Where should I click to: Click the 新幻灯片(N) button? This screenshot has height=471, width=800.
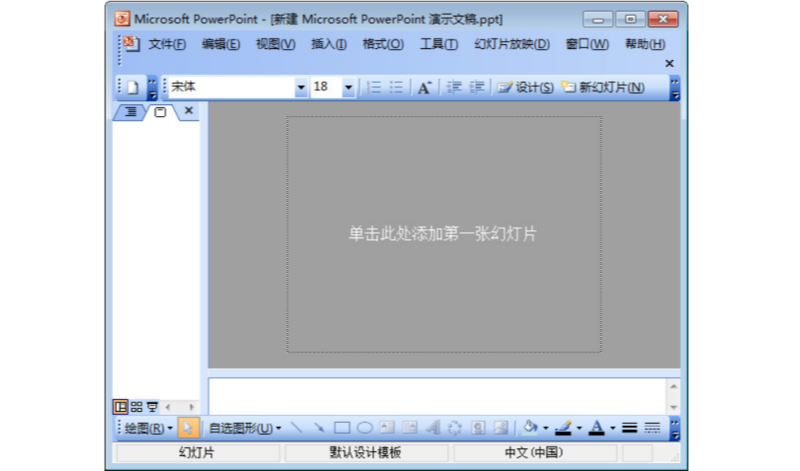[603, 88]
